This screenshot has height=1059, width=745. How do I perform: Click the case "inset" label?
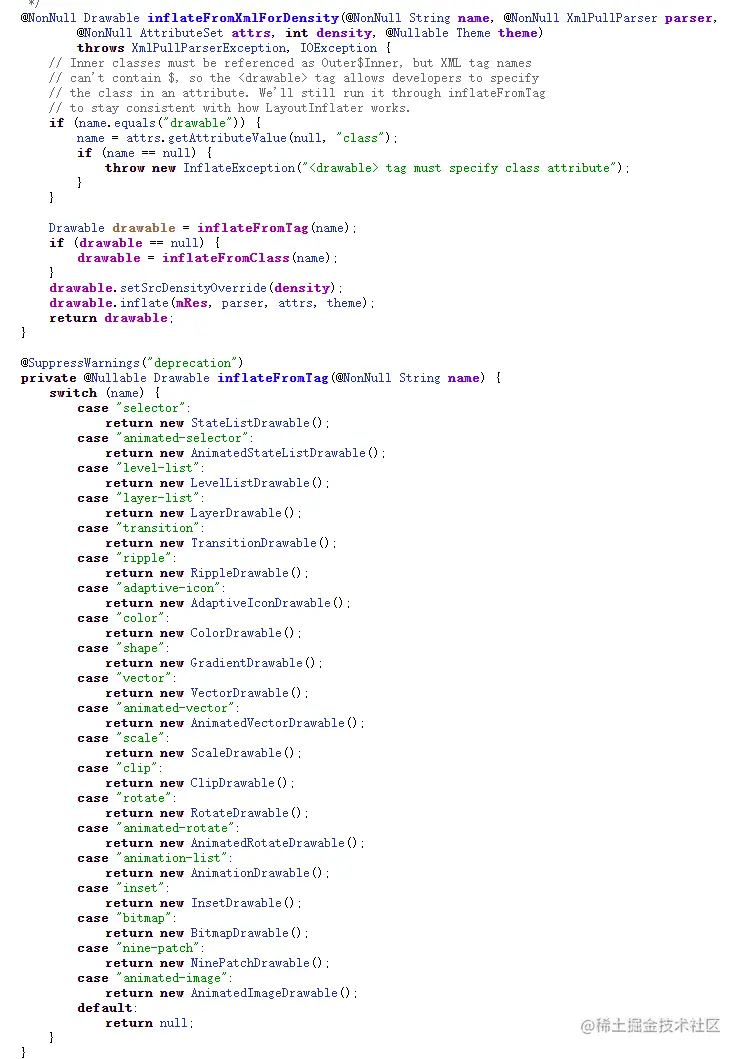123,888
